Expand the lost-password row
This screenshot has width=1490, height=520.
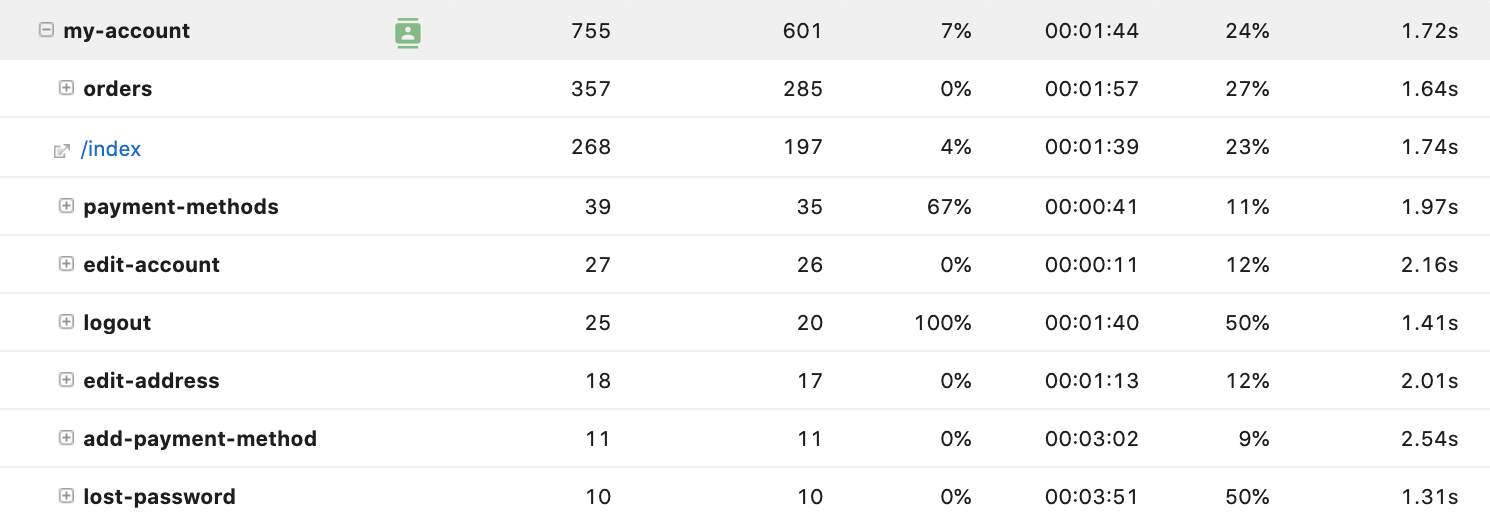click(x=66, y=496)
